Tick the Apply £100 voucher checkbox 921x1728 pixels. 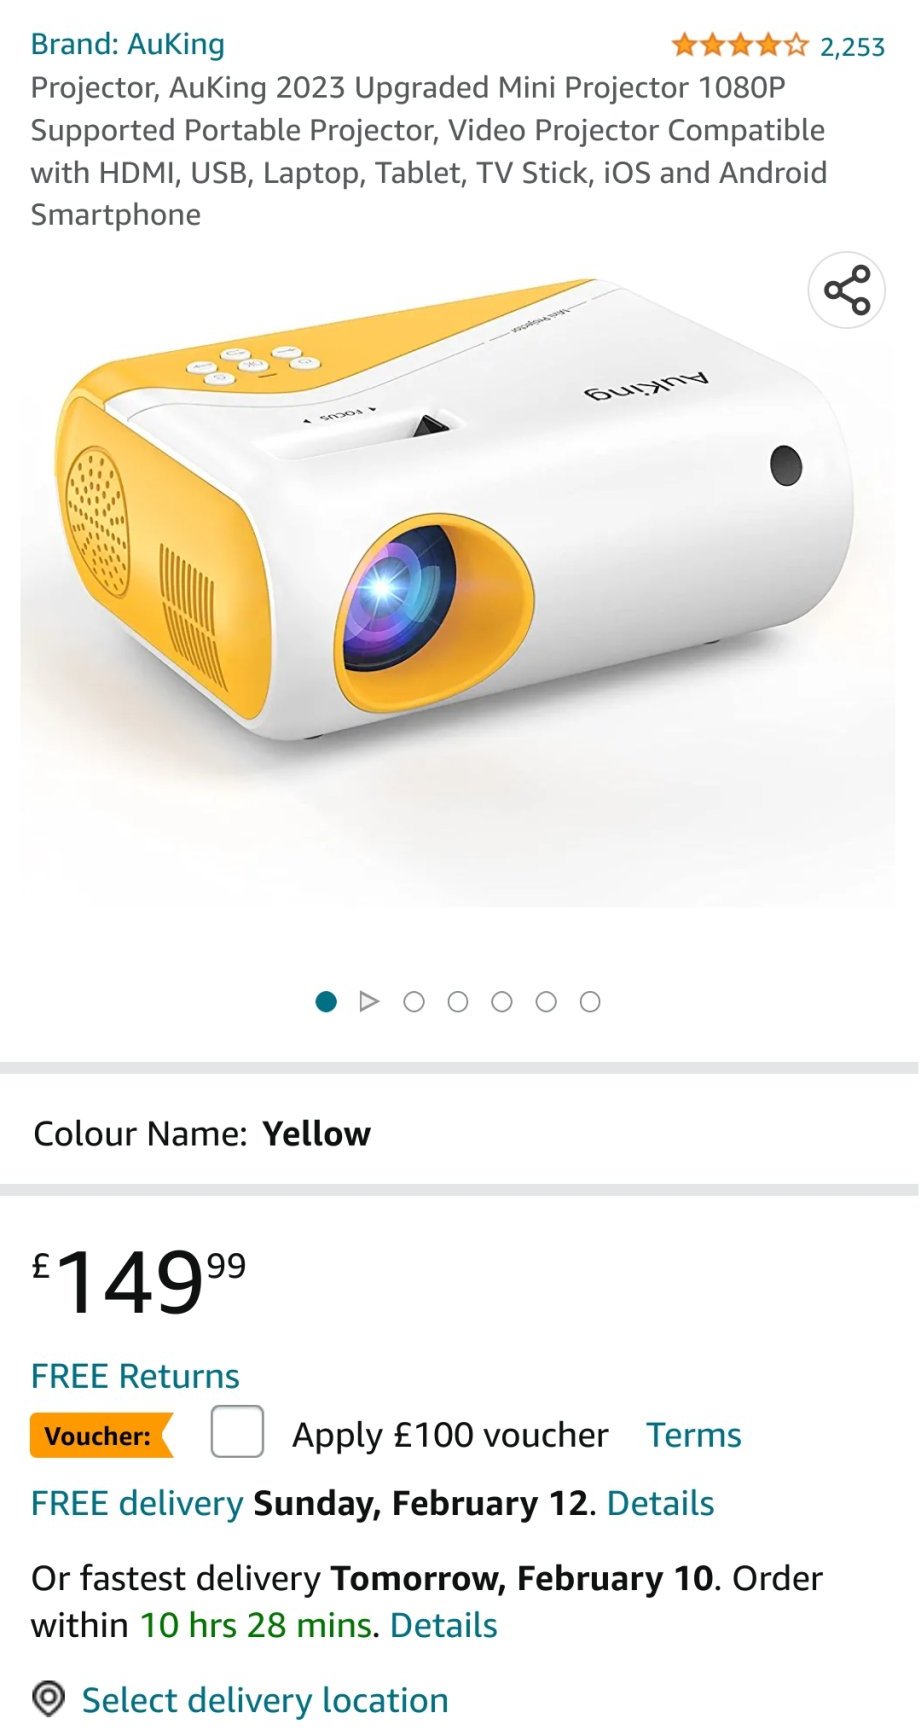point(237,1431)
